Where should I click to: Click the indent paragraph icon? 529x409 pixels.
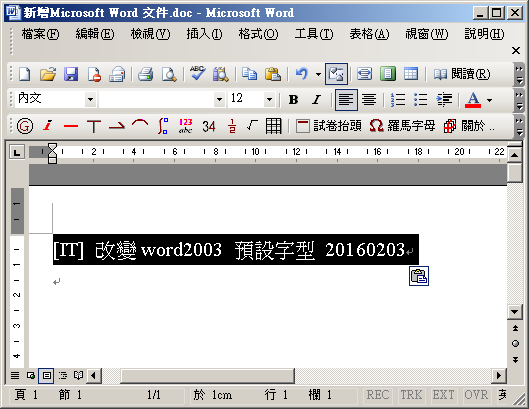click(x=444, y=100)
